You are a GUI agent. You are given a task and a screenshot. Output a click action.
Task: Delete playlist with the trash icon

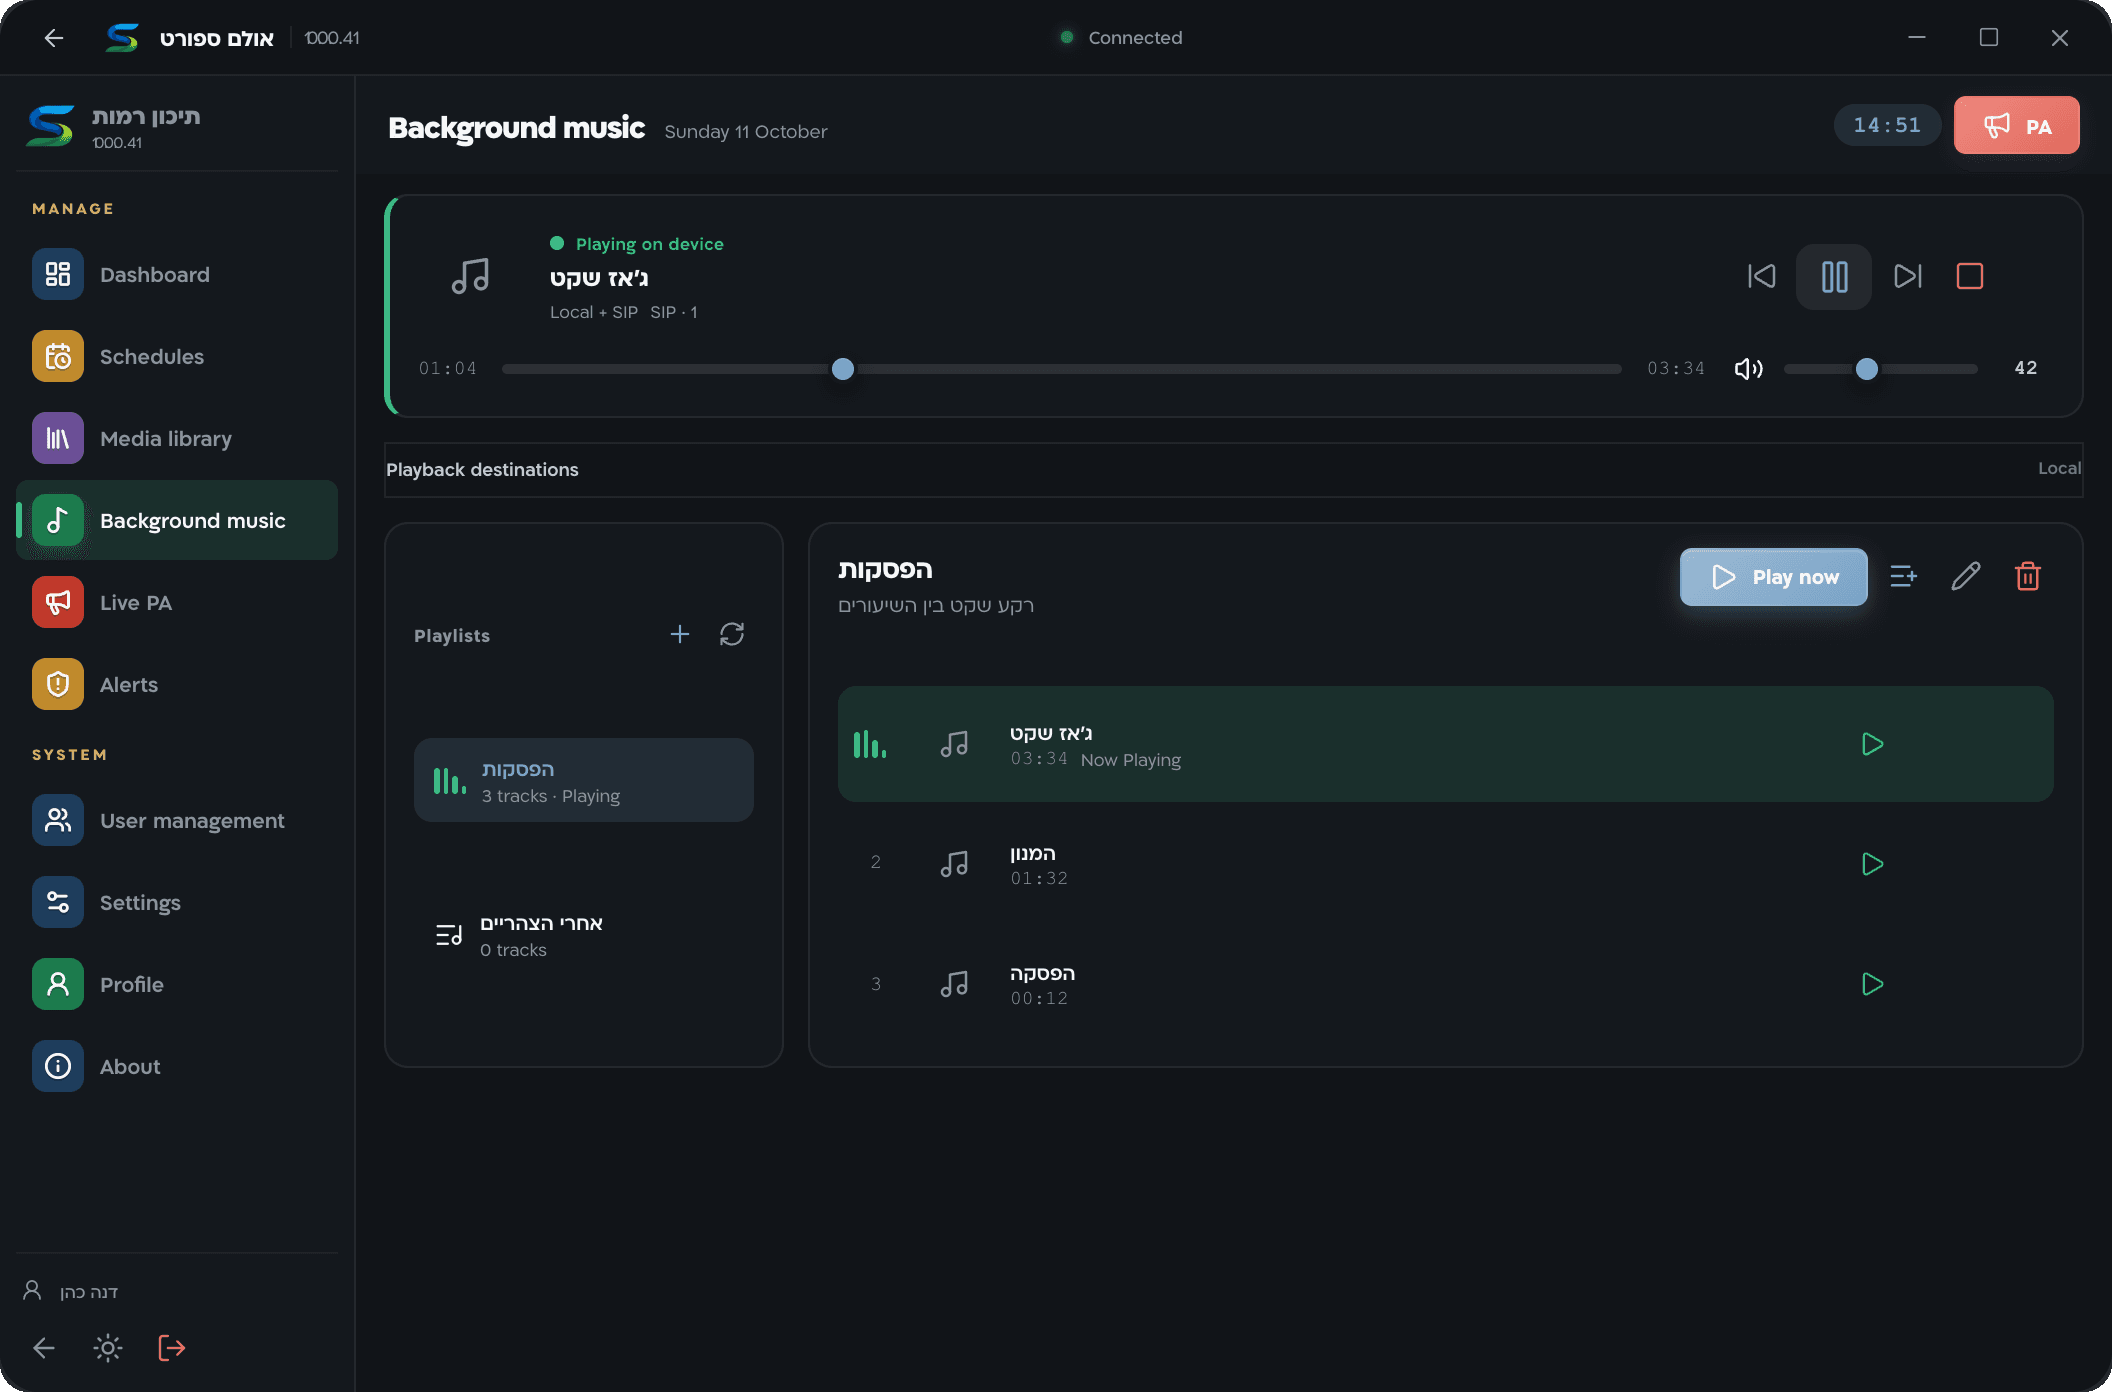pos(2028,577)
